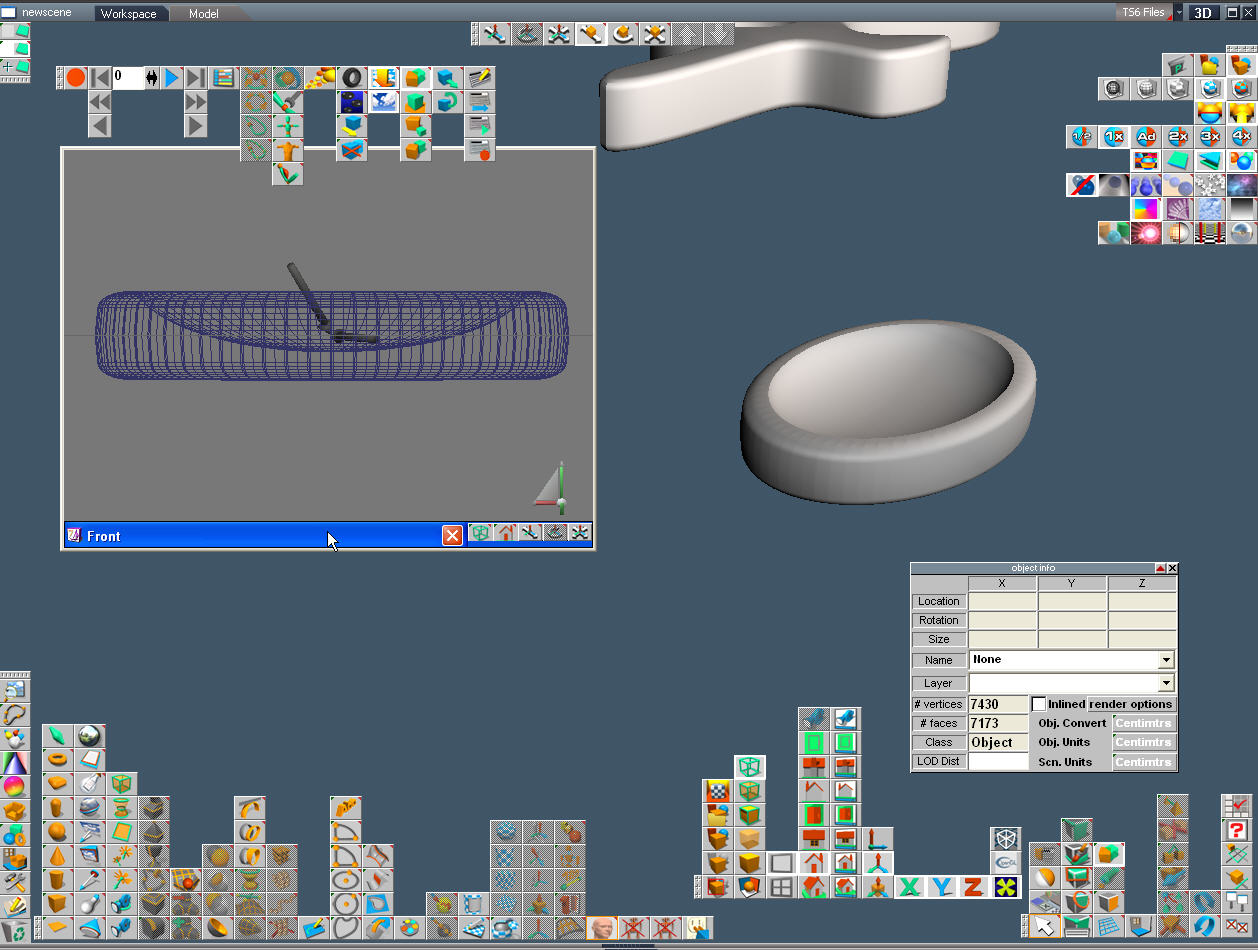Click the current frame number field

click(x=128, y=77)
